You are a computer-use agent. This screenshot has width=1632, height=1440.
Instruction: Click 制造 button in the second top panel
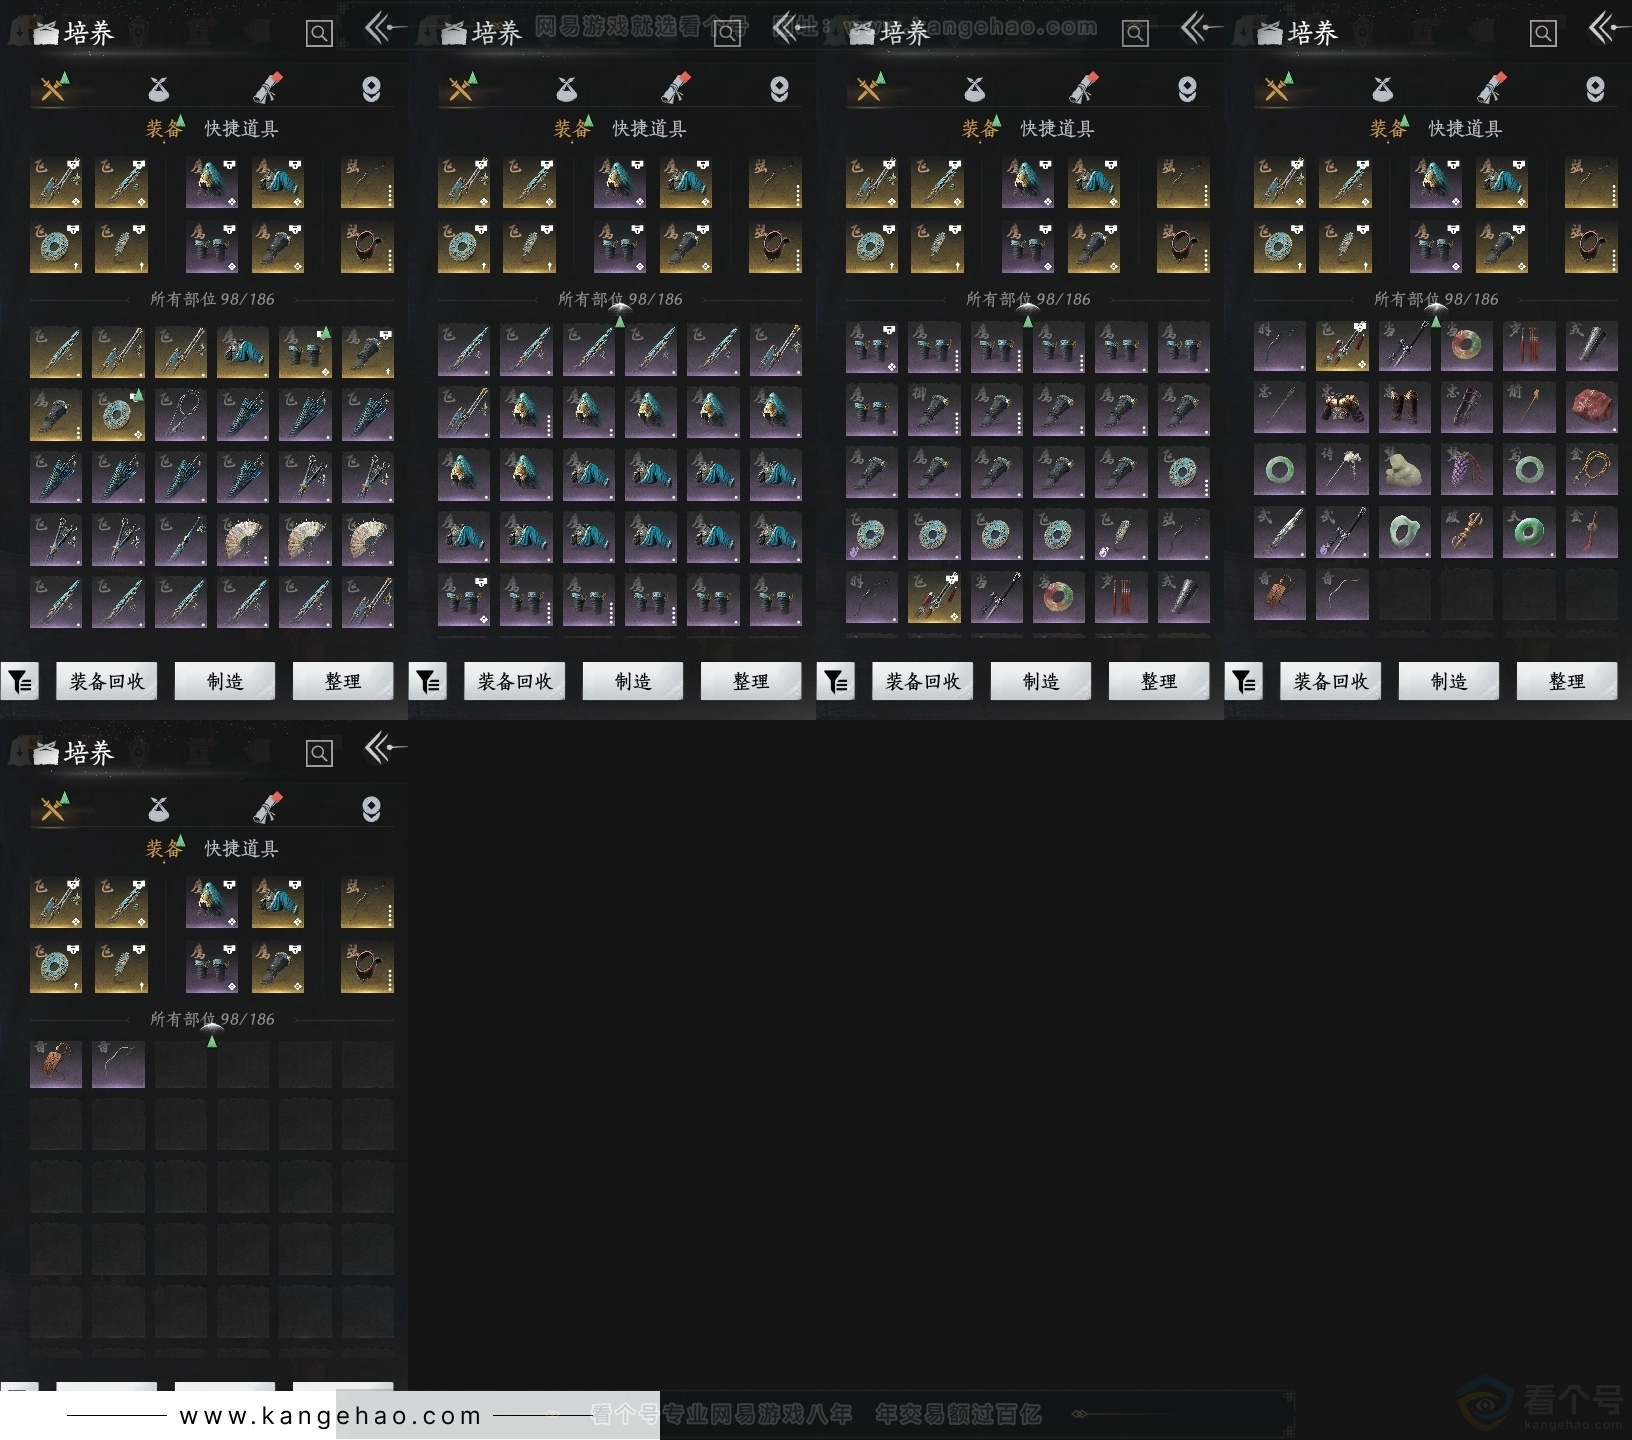click(x=633, y=682)
